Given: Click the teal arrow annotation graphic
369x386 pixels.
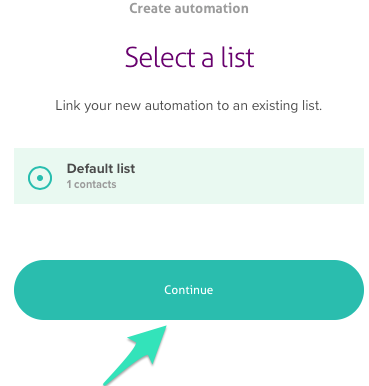Looking at the screenshot, I should pos(135,356).
